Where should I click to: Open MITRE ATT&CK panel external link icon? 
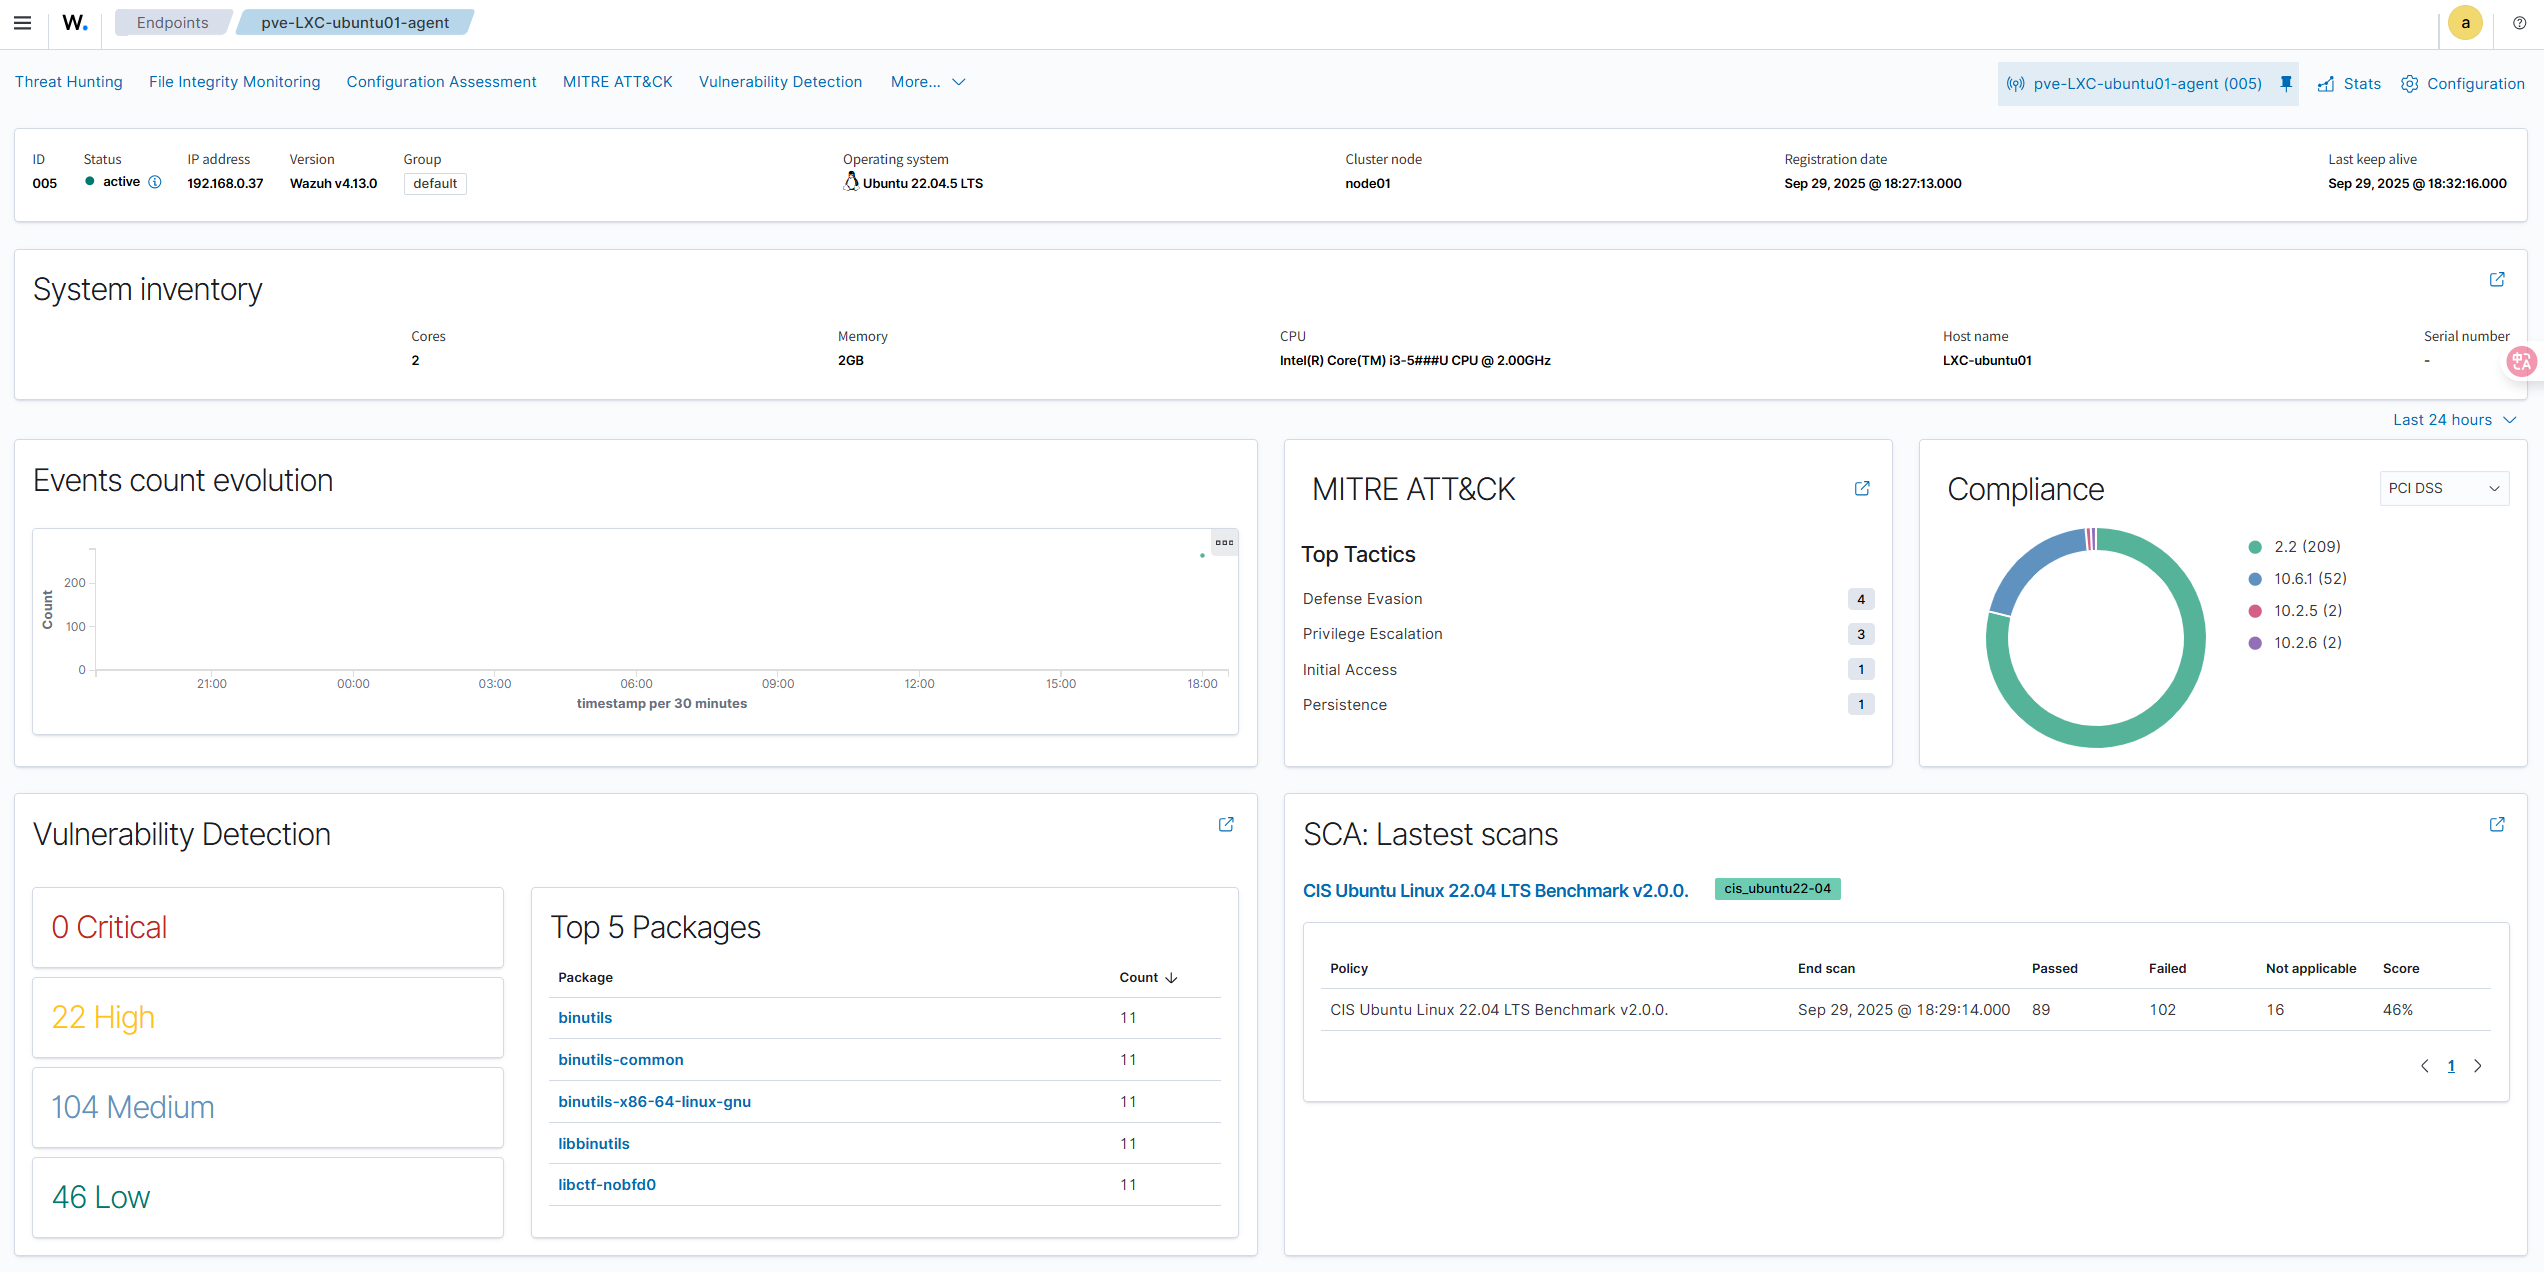[1861, 488]
